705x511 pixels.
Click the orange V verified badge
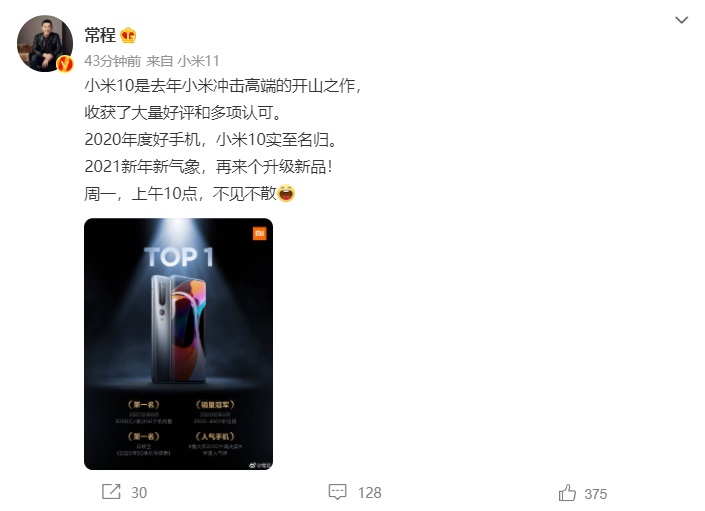[x=65, y=64]
